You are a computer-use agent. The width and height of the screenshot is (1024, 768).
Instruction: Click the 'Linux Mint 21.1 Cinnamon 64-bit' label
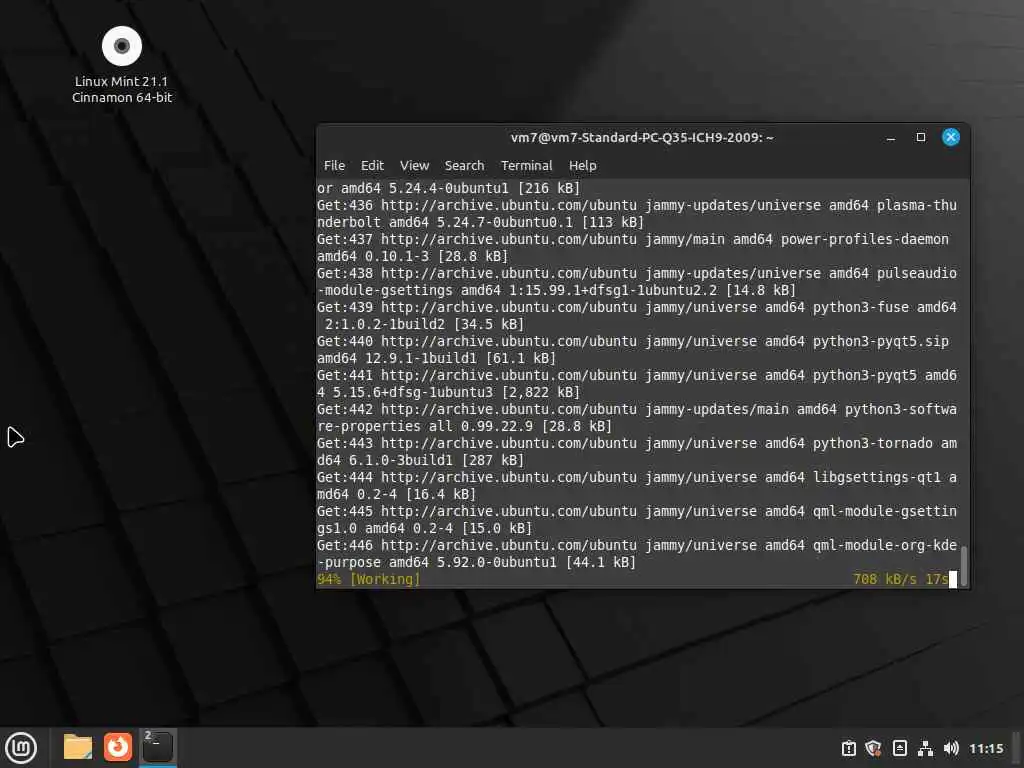coord(122,89)
